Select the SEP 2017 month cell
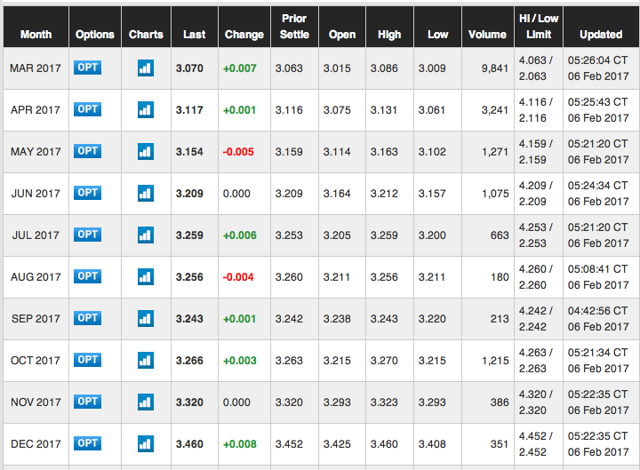This screenshot has width=640, height=470. click(x=36, y=319)
